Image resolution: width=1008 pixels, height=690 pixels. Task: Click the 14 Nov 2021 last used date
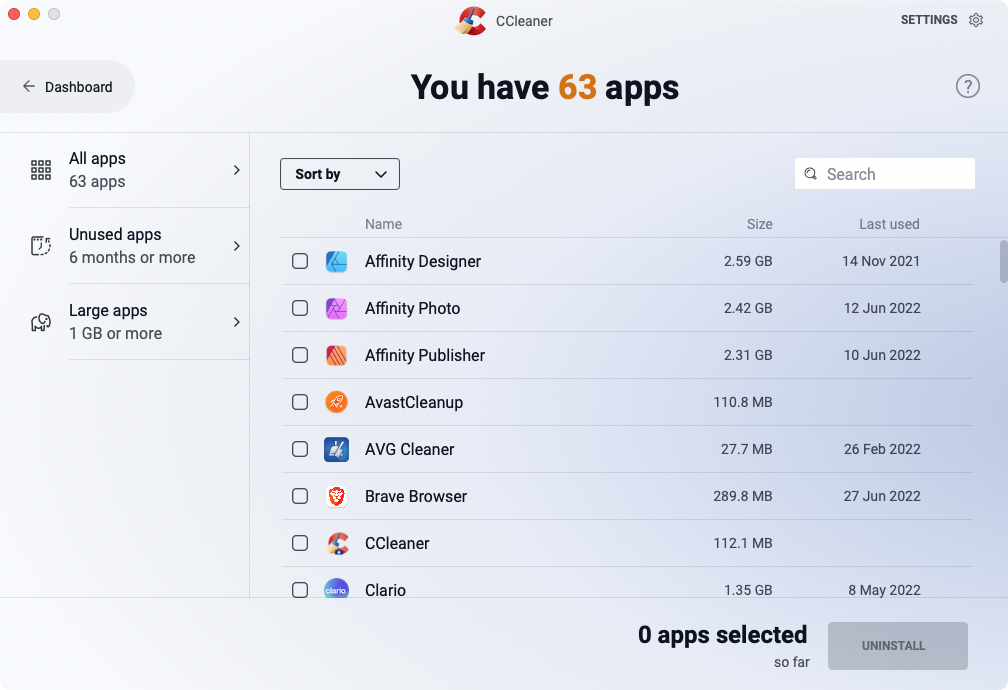click(x=881, y=261)
